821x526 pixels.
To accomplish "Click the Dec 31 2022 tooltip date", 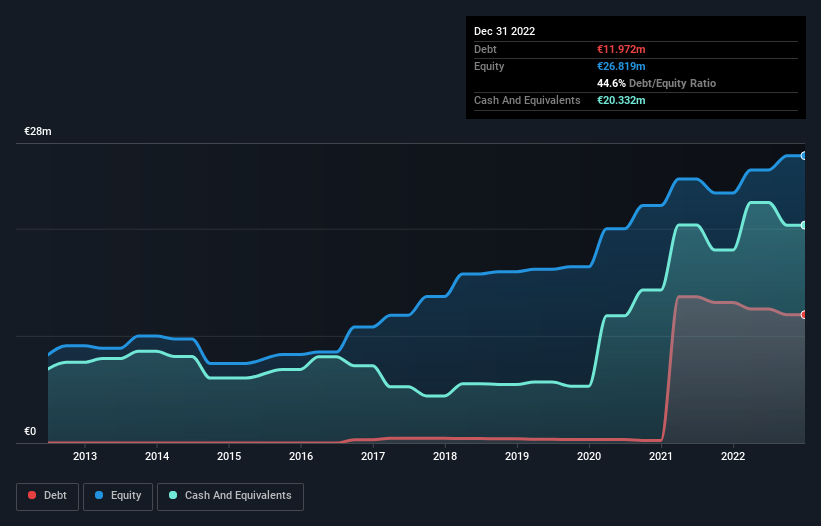I will point(504,31).
